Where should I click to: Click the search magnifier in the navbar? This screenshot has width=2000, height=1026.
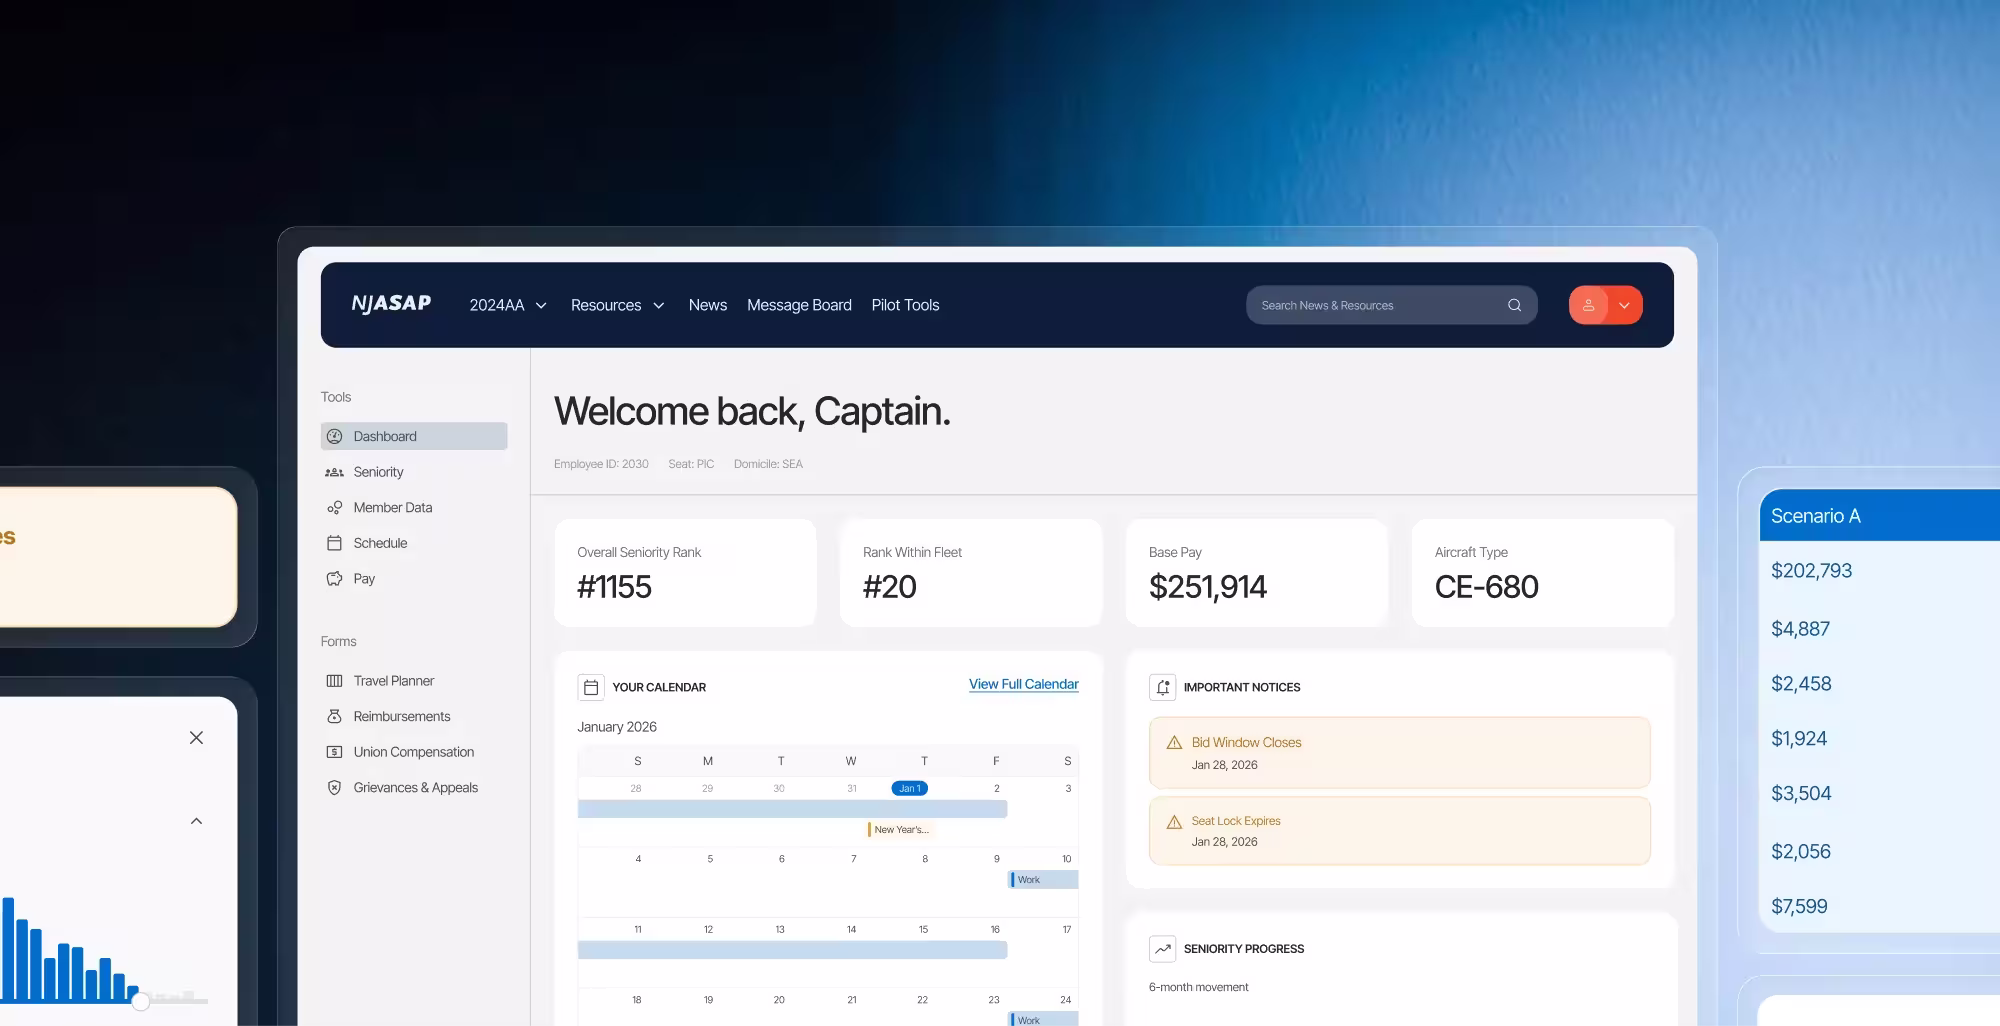1514,305
